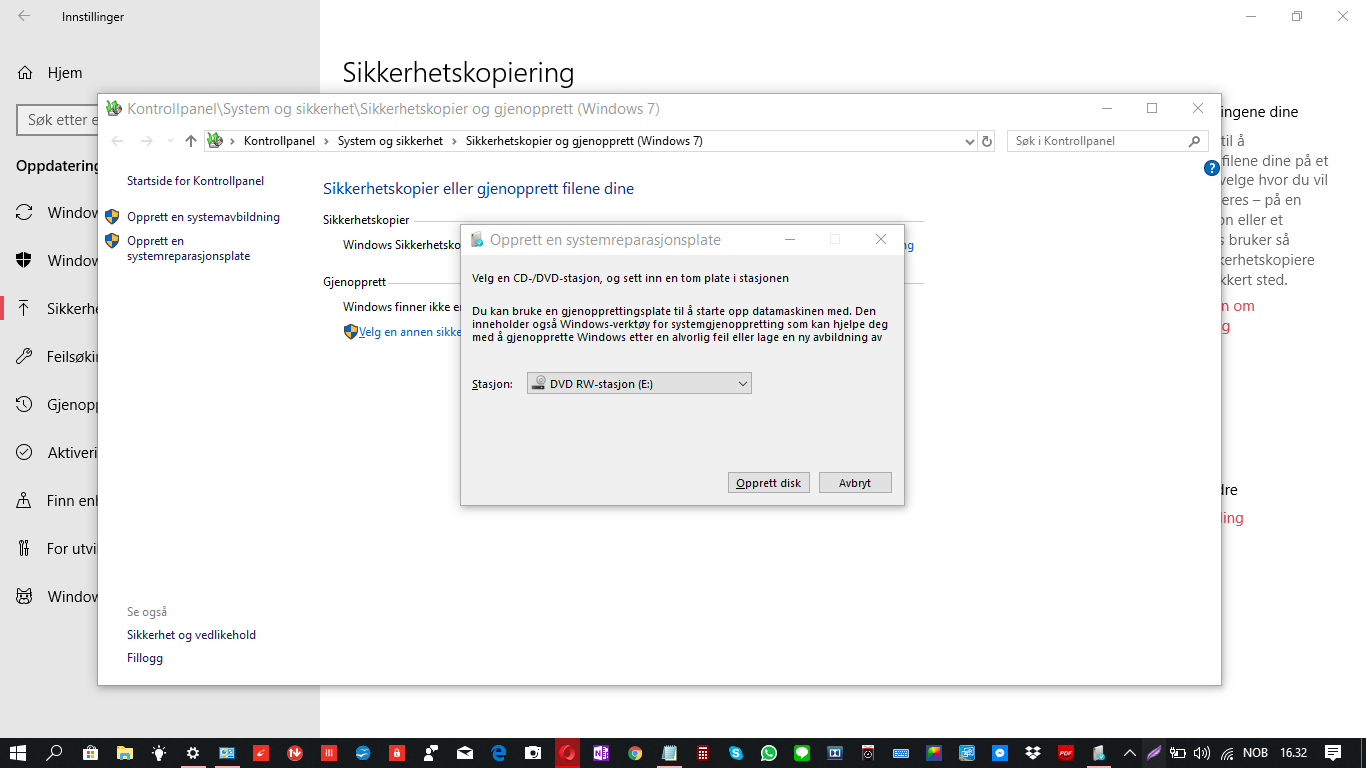Click the blue keyboard taskbar icon
Viewport: 1366px width, 768px height.
(900, 753)
